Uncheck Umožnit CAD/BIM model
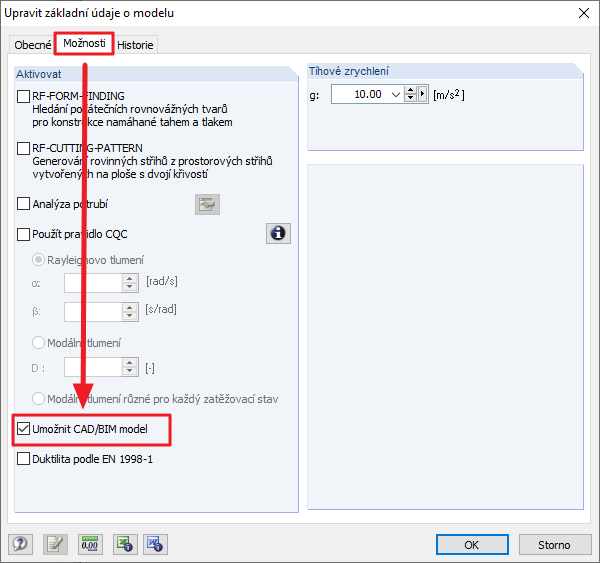Screen dimensions: 600x563 (23, 429)
